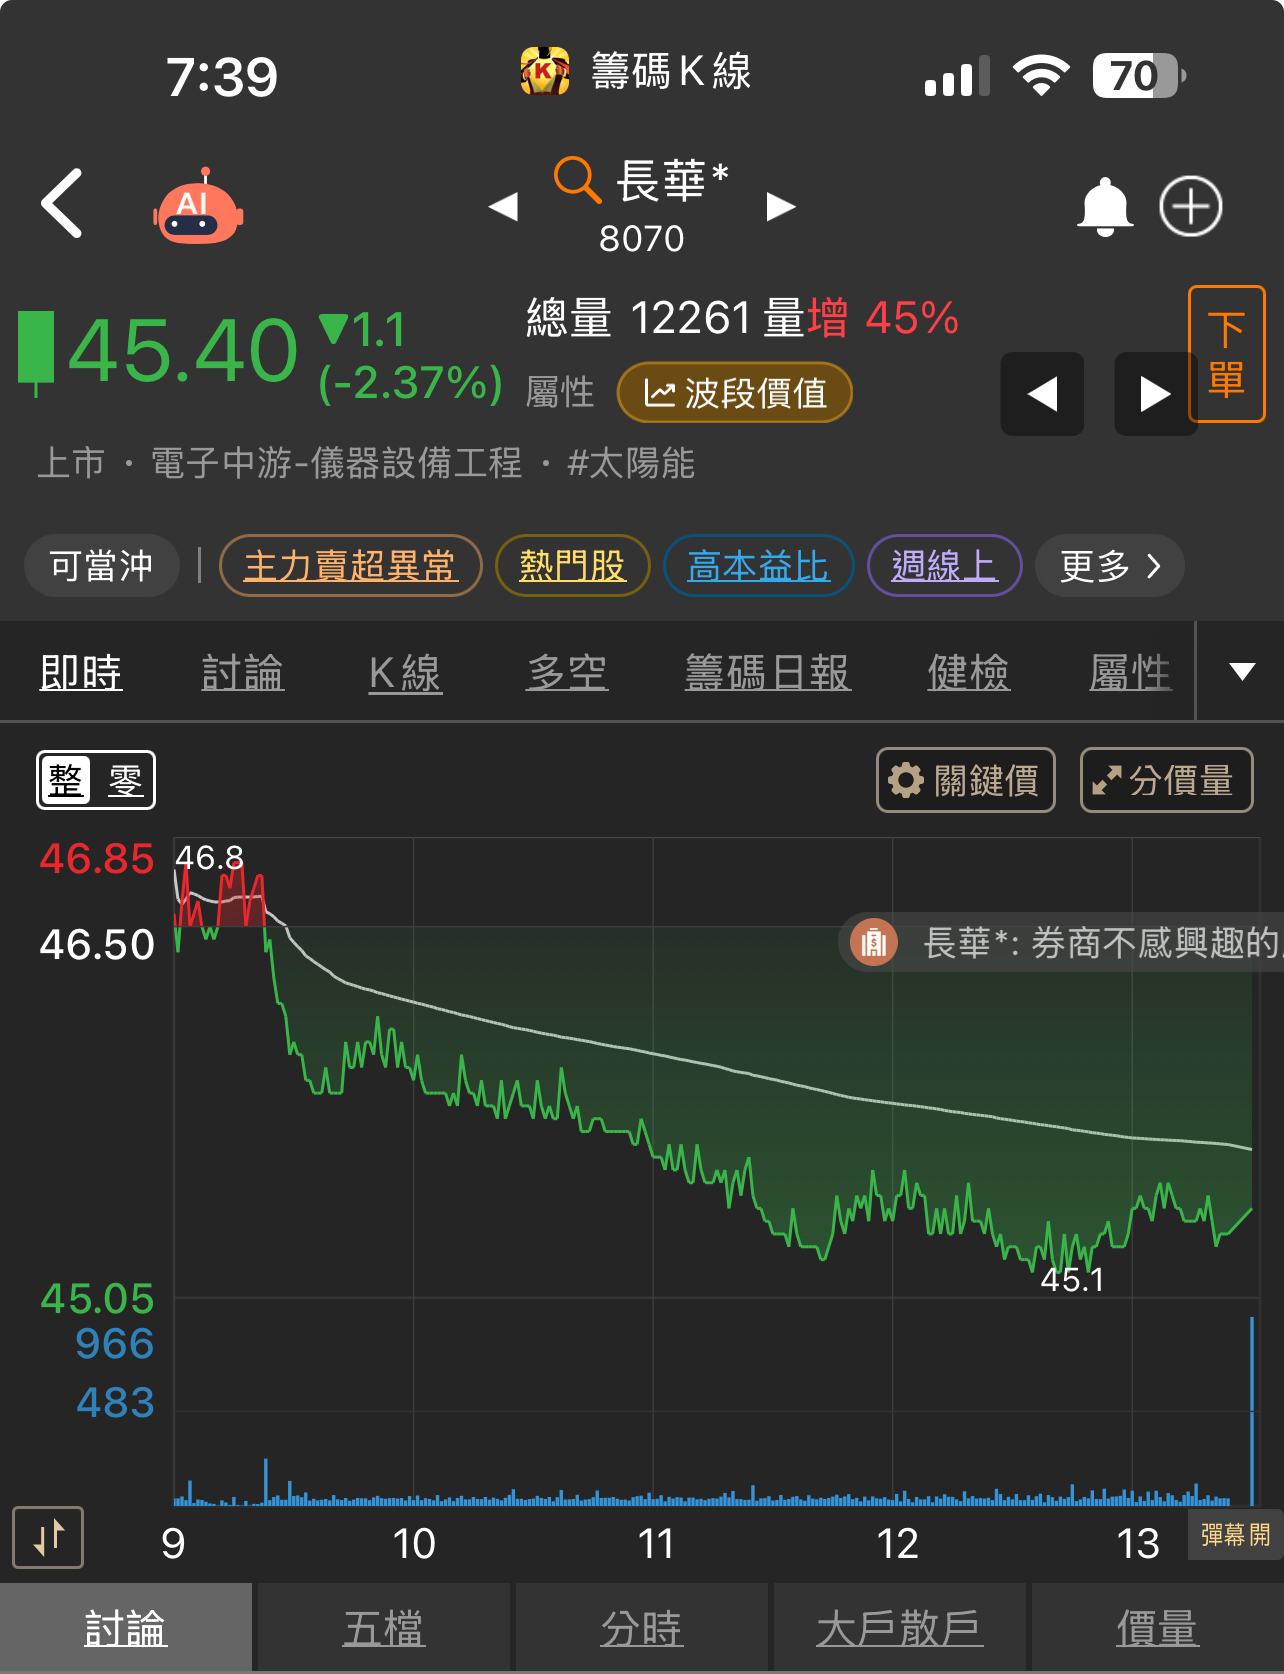Open the 週線上 tag
The width and height of the screenshot is (1284, 1674).
(945, 566)
